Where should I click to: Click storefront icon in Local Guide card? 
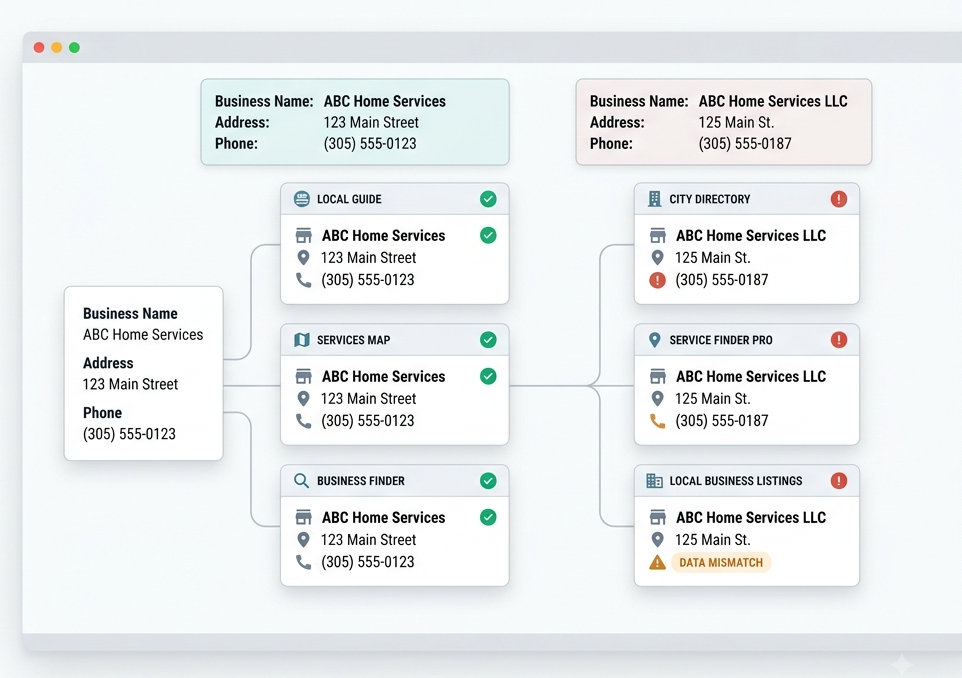click(304, 236)
